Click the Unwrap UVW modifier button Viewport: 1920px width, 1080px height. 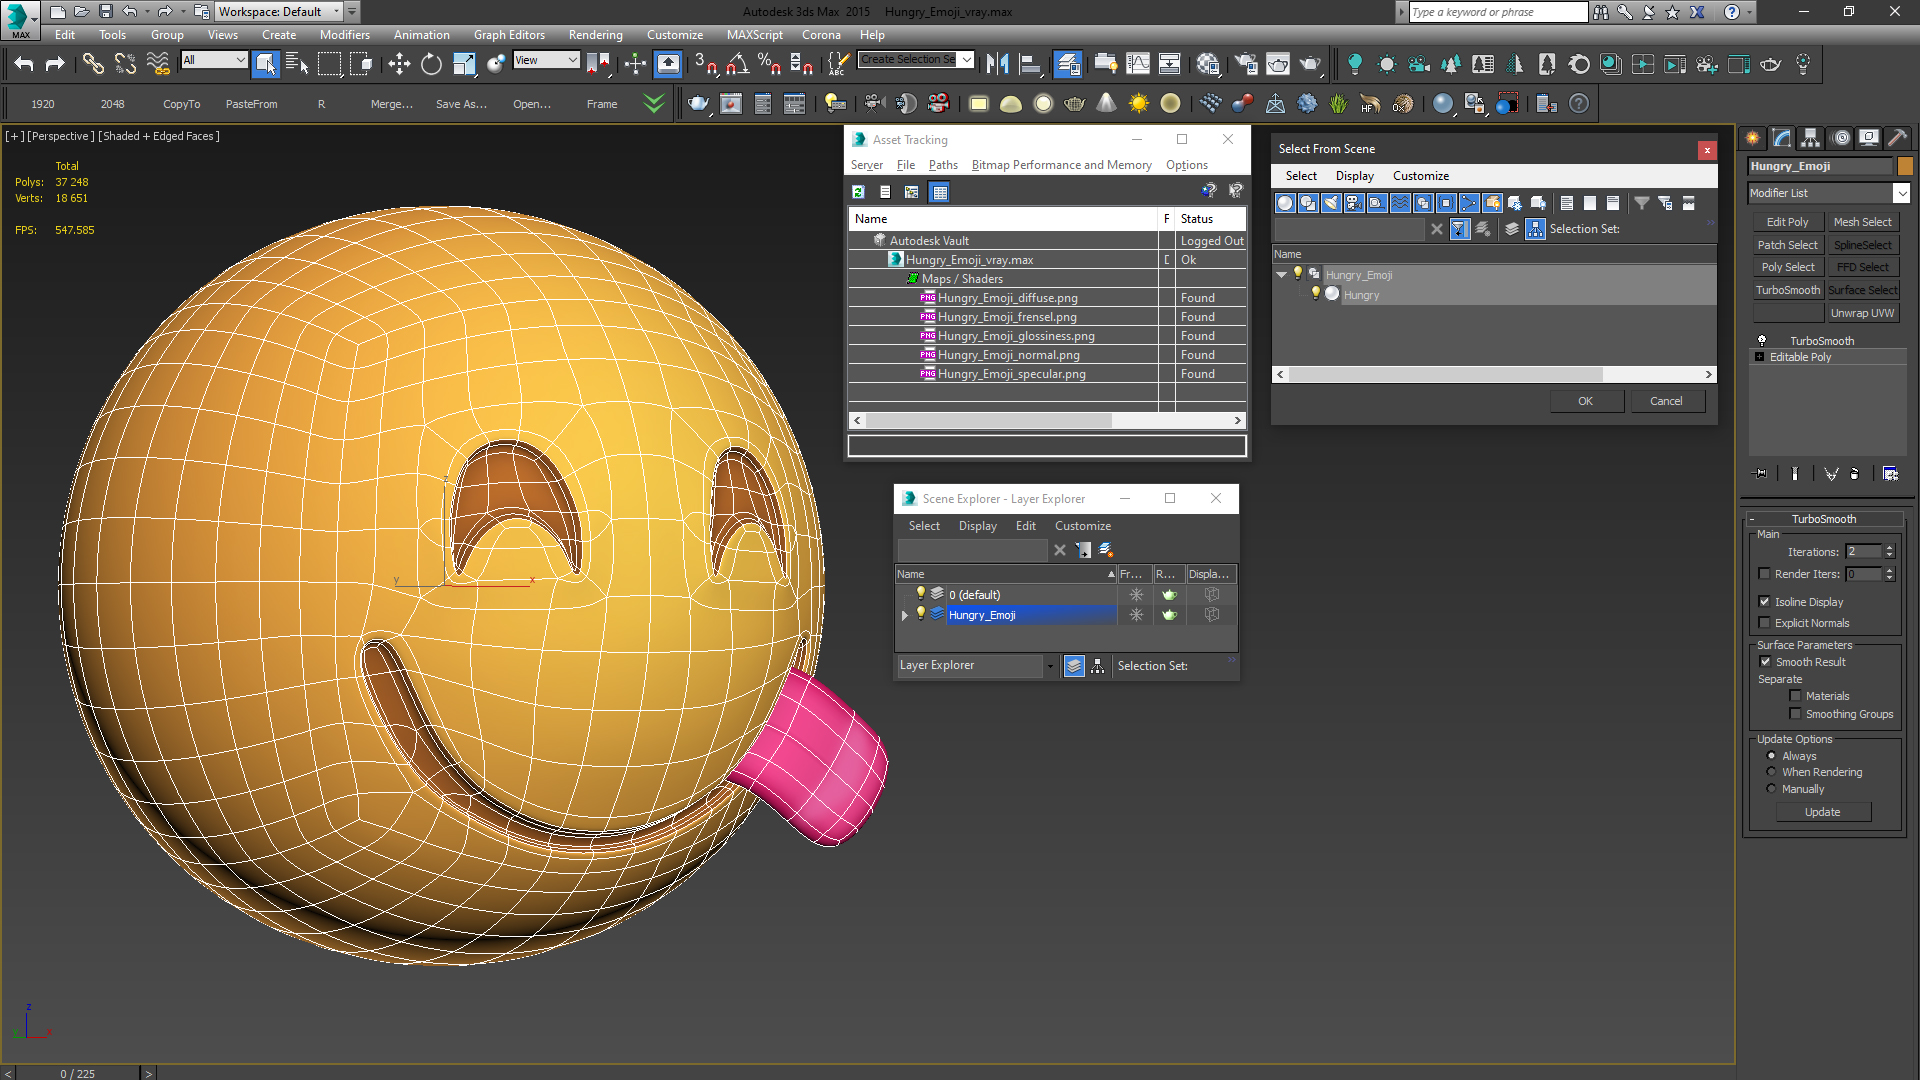tap(1862, 313)
